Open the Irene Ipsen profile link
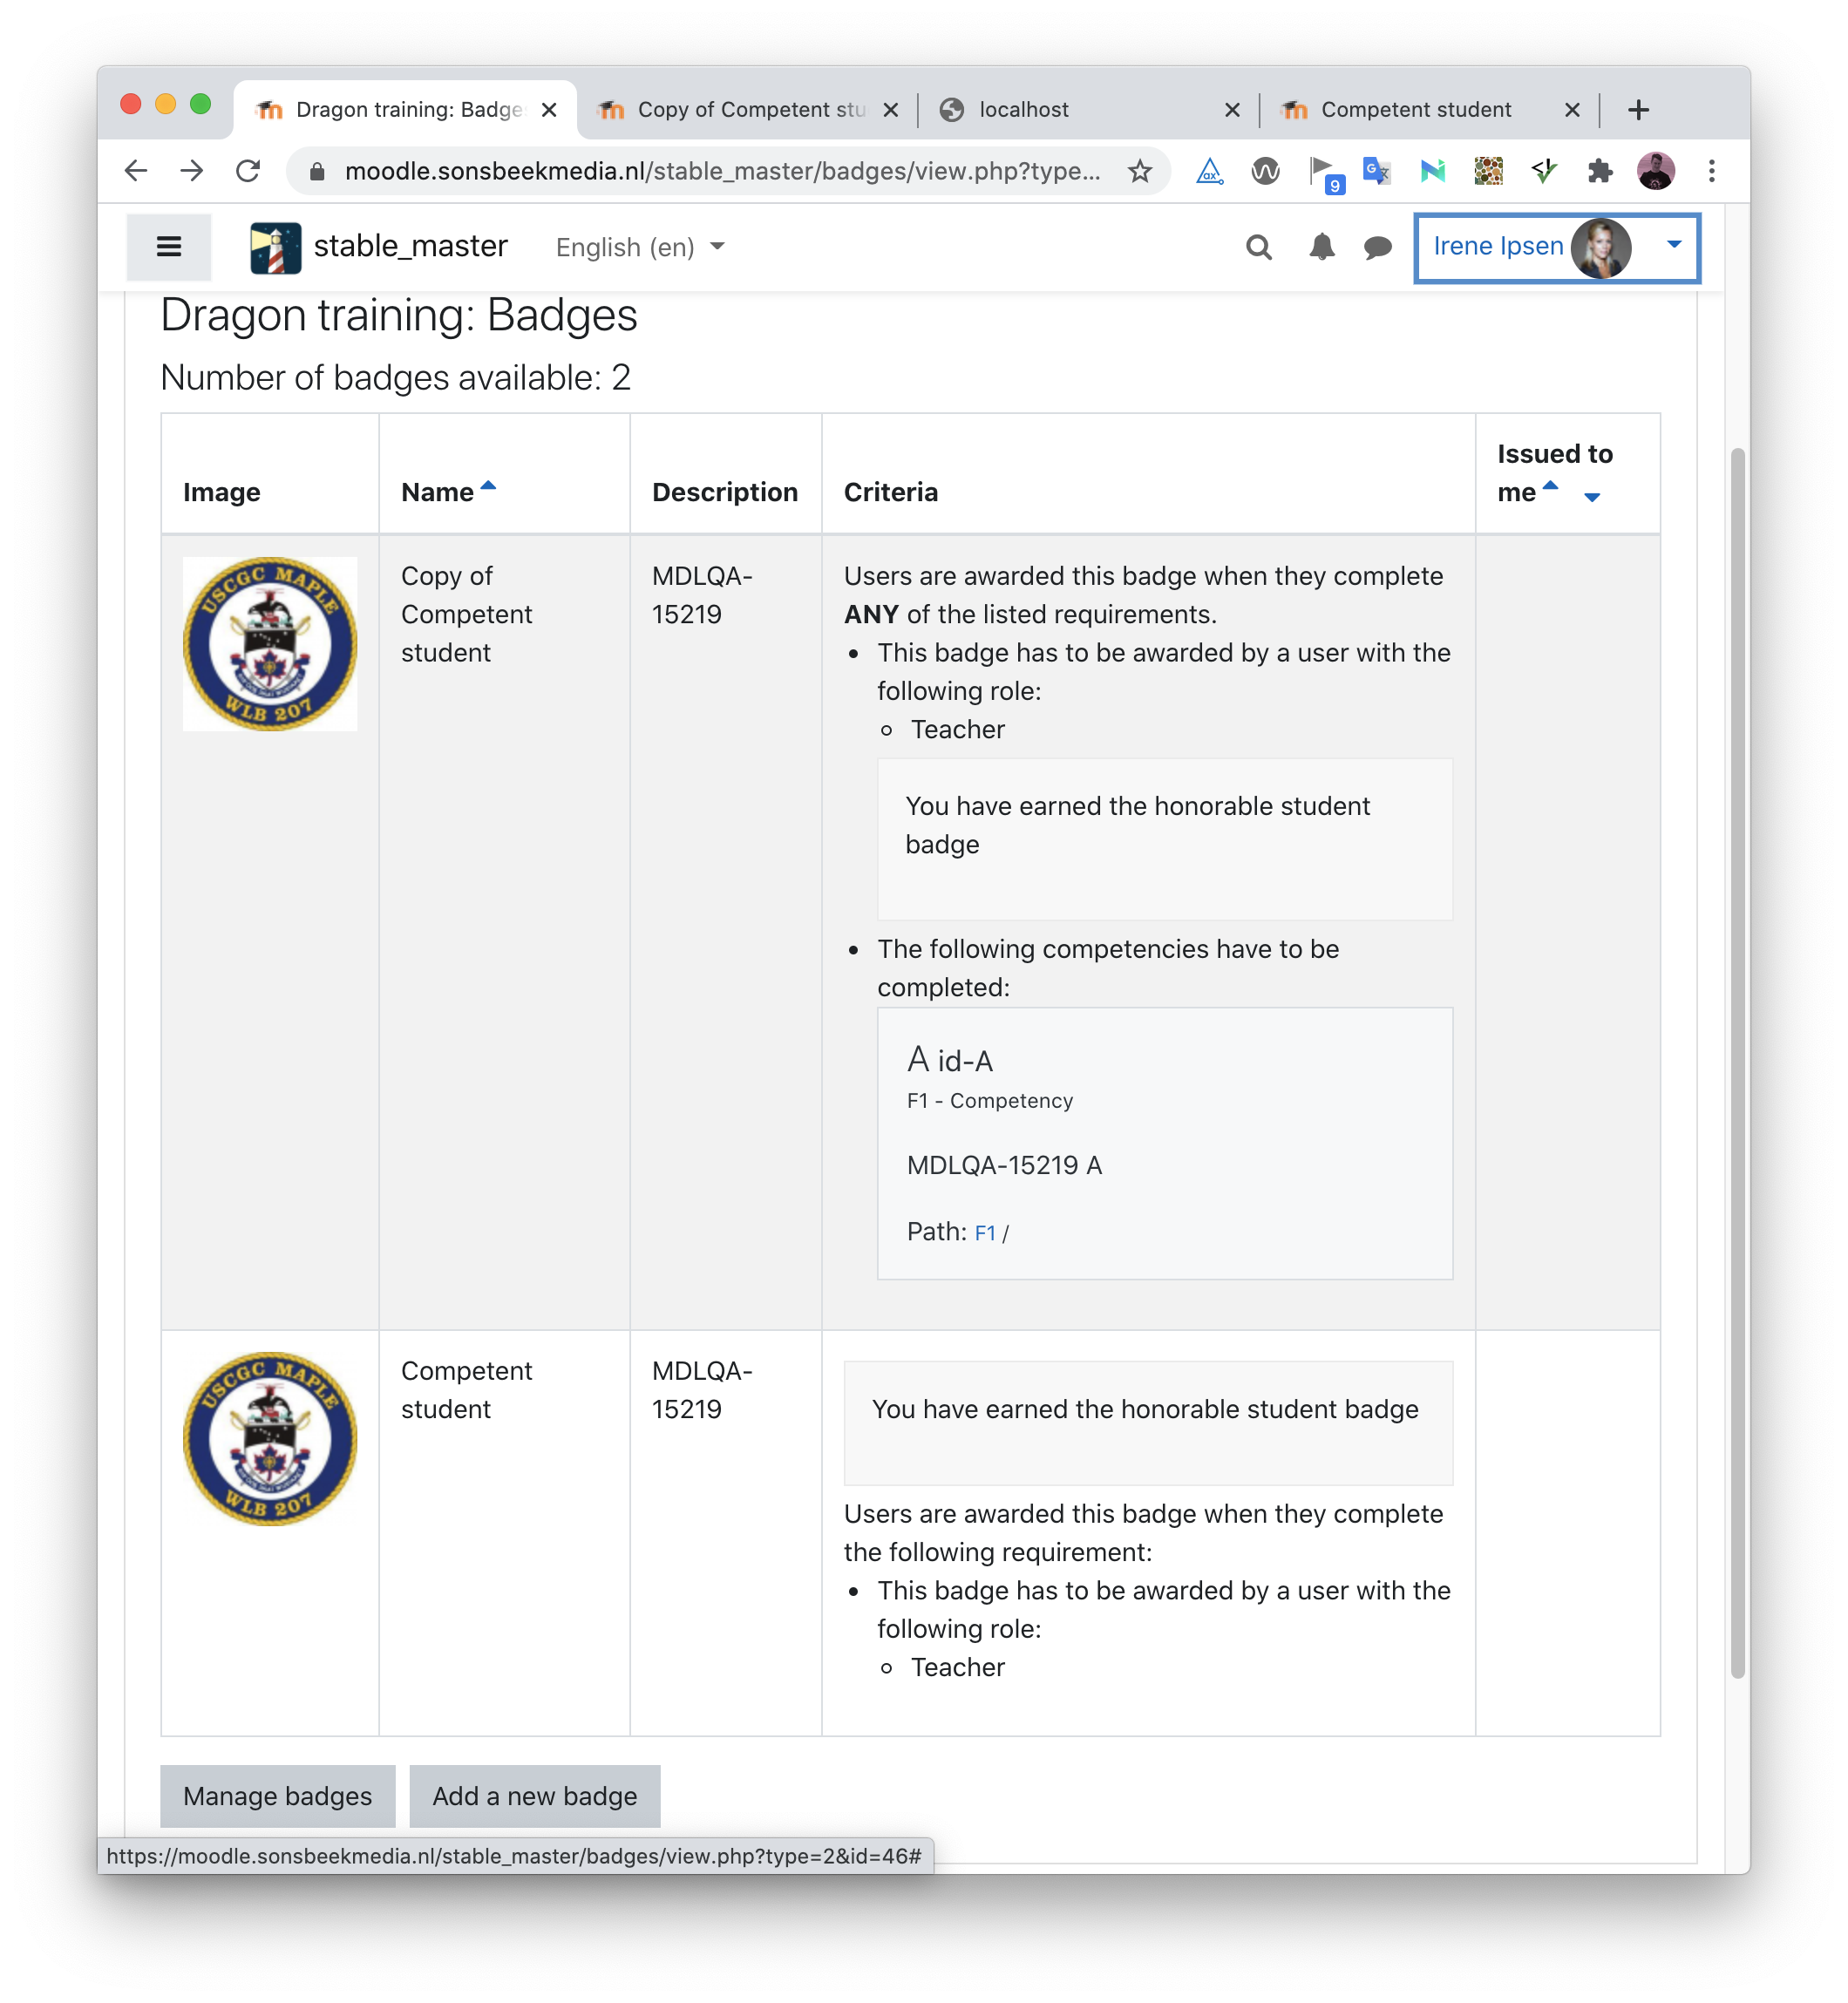The image size is (1848, 2003). point(1497,246)
